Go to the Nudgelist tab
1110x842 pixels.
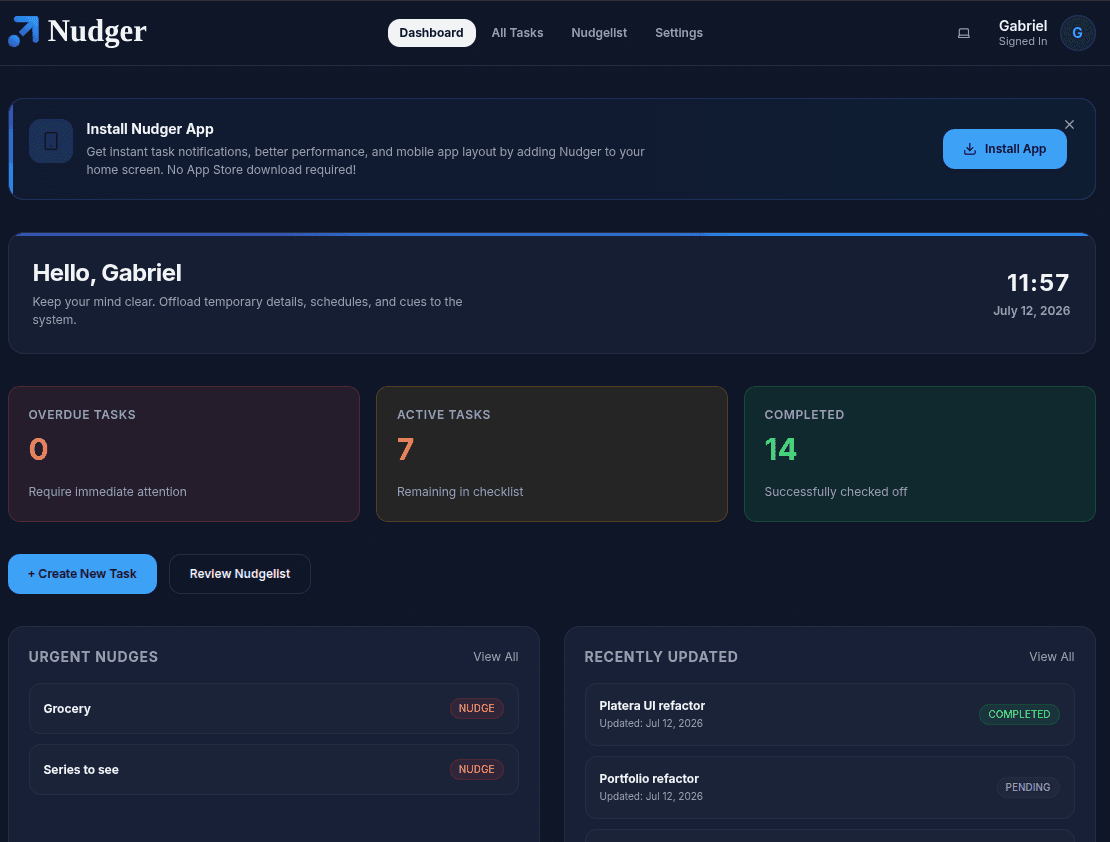tap(599, 33)
